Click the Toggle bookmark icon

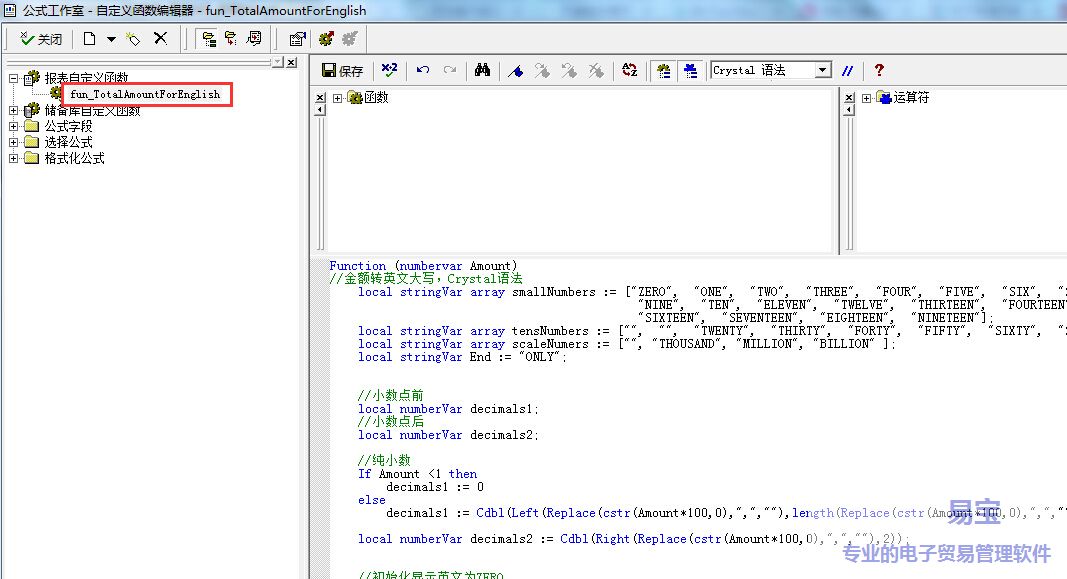[x=516, y=70]
